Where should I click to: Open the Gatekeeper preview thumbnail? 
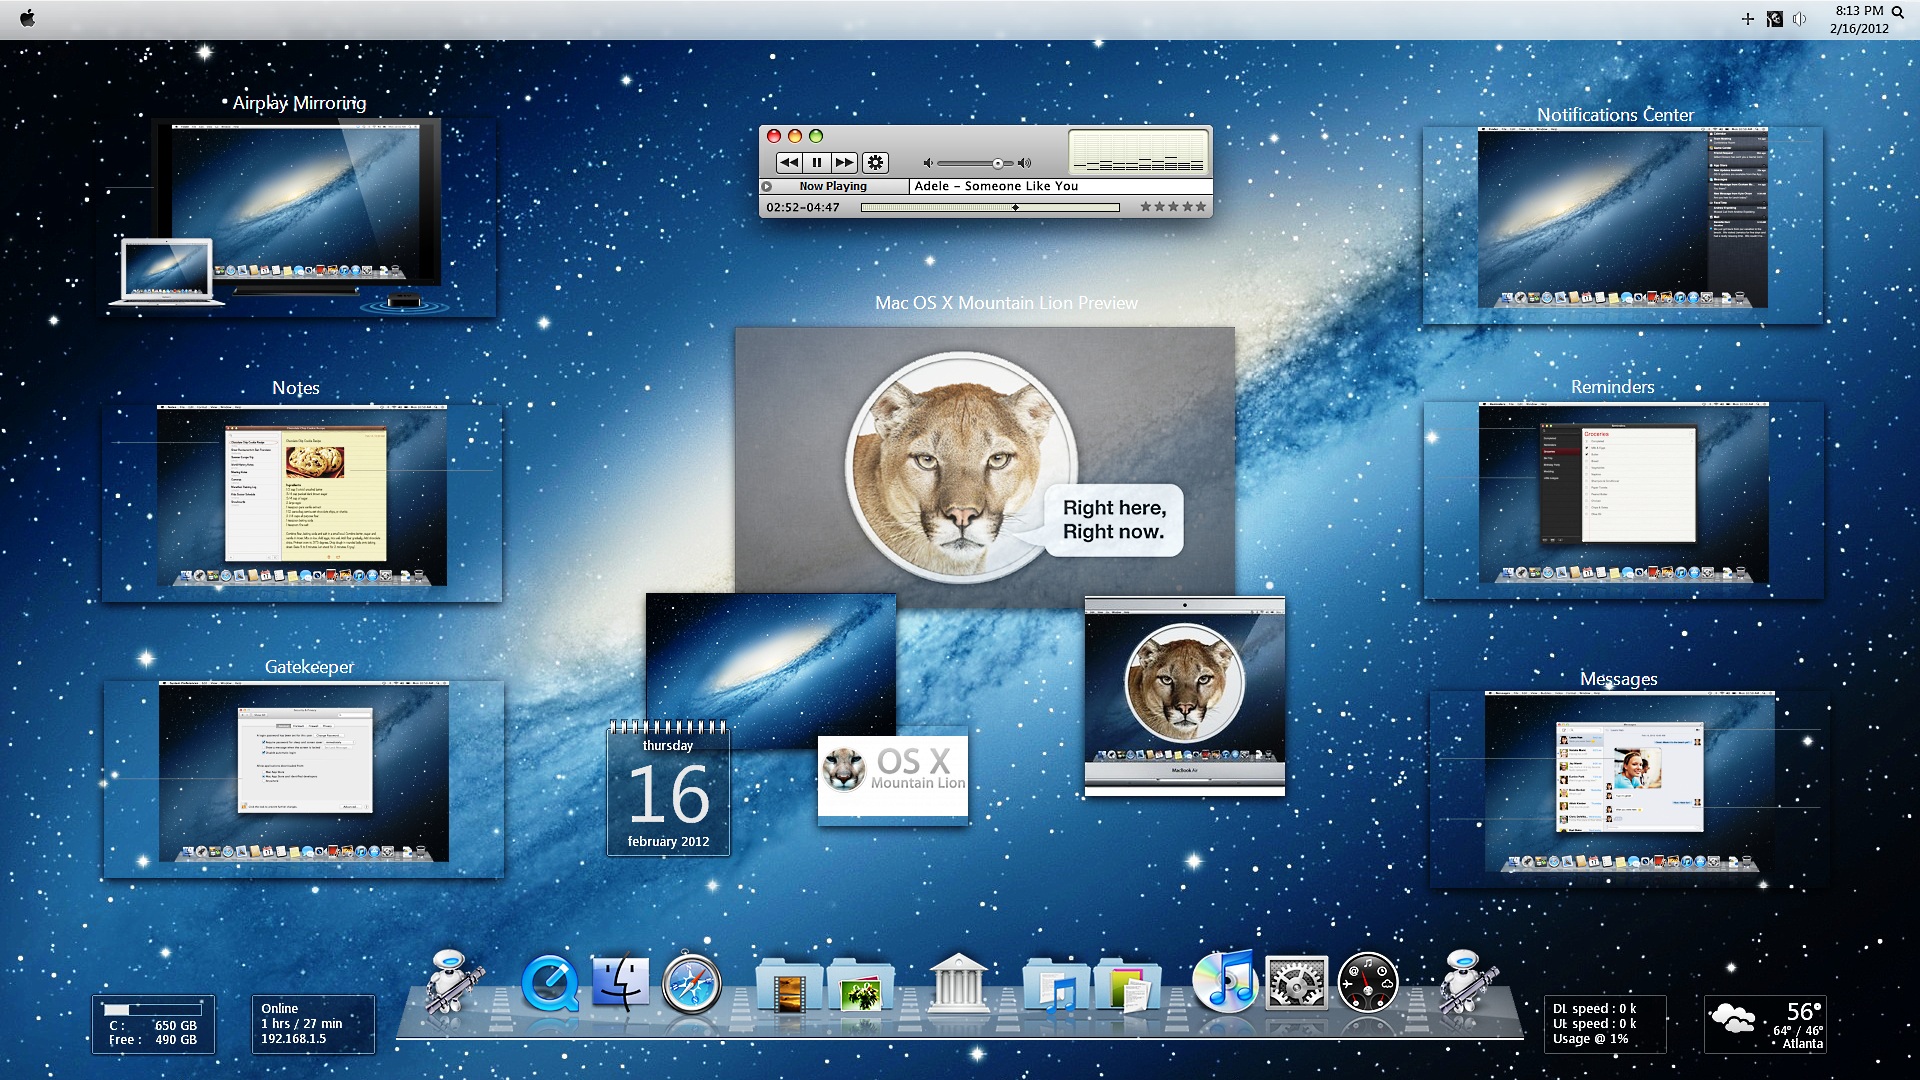point(303,780)
